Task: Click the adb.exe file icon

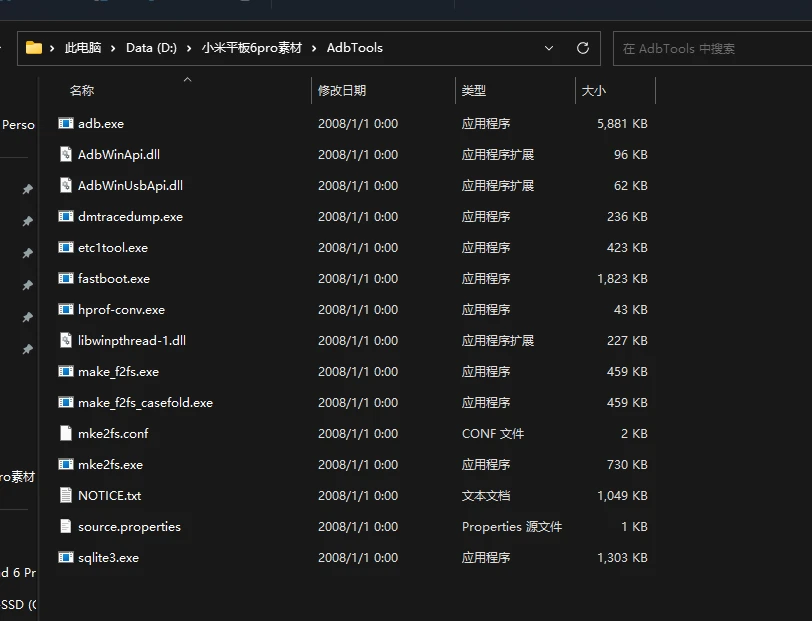Action: [x=66, y=123]
